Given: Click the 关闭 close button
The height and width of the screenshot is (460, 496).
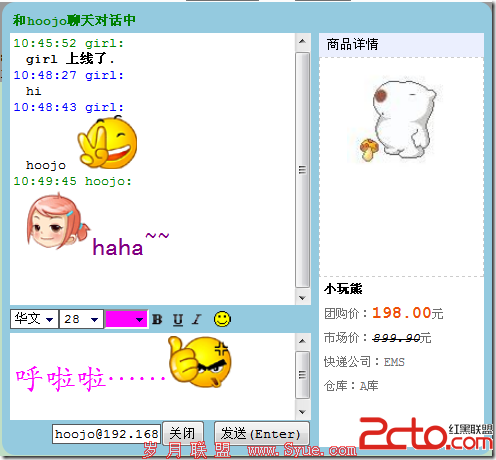Looking at the screenshot, I should click(183, 433).
